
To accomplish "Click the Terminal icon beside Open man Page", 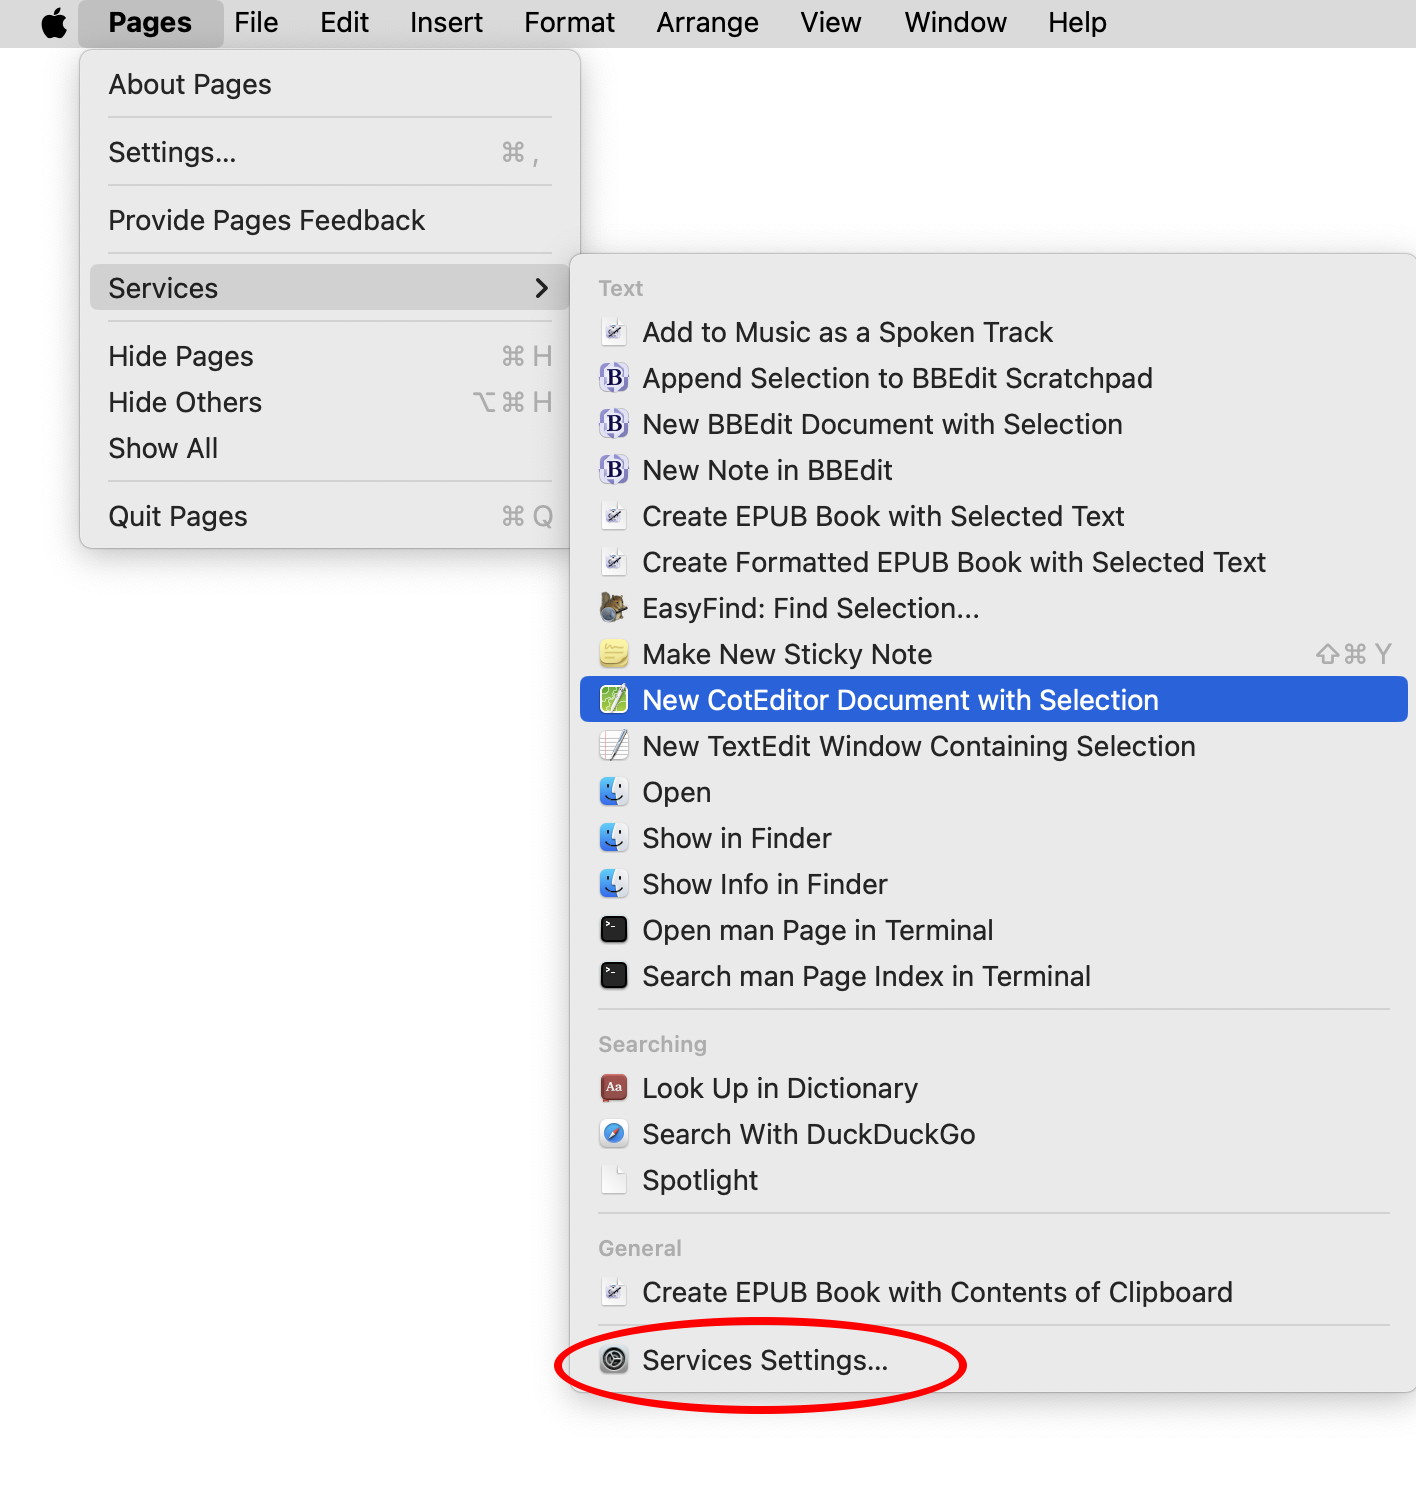I will point(614,930).
